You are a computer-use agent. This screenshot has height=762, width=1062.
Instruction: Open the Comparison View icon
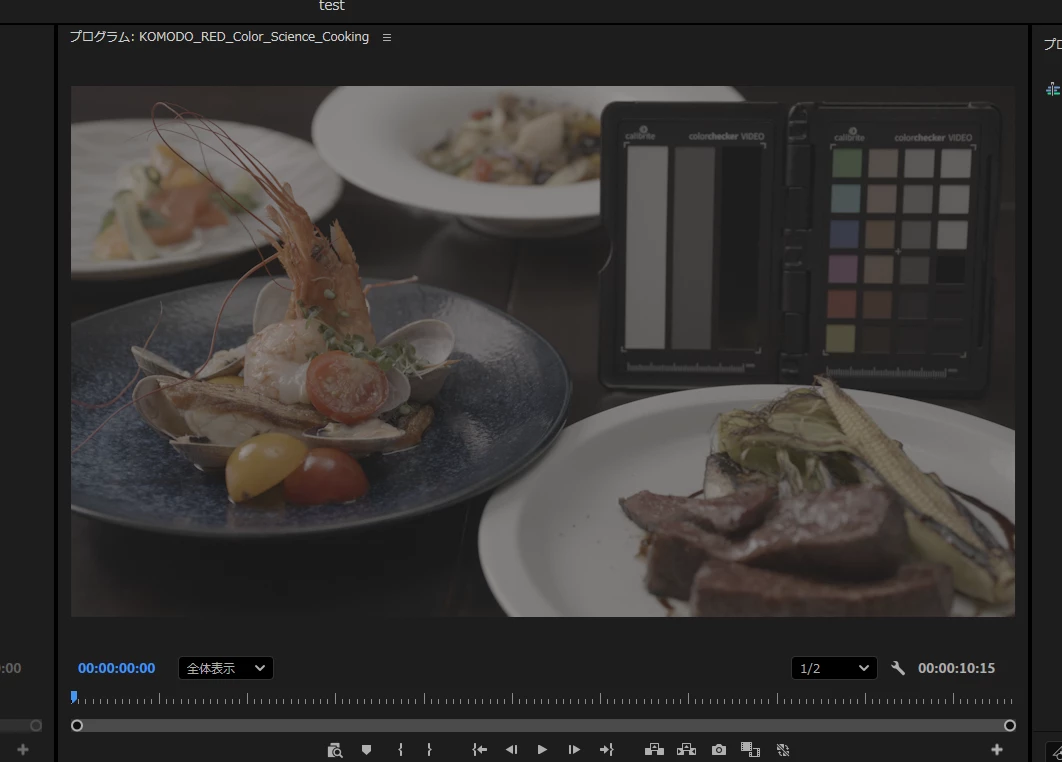tap(750, 749)
